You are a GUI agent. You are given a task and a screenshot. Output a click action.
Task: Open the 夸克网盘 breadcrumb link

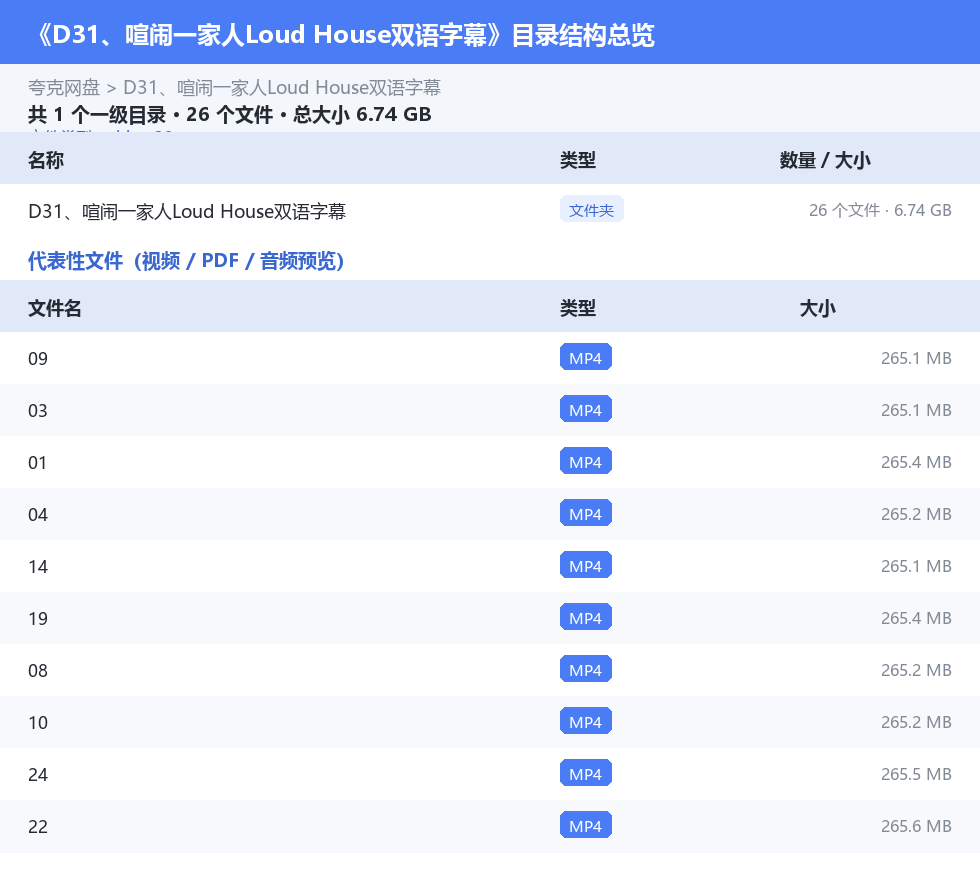[64, 88]
